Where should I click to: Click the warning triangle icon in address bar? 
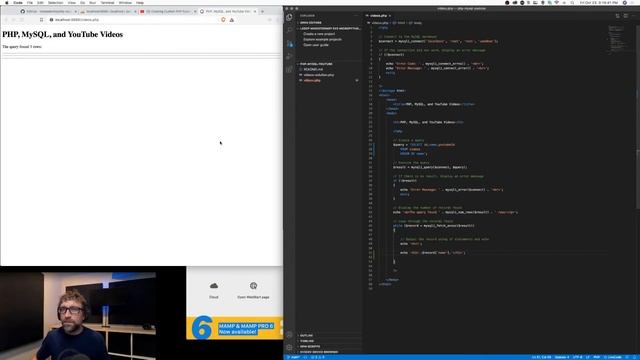pyautogui.click(x=231, y=20)
